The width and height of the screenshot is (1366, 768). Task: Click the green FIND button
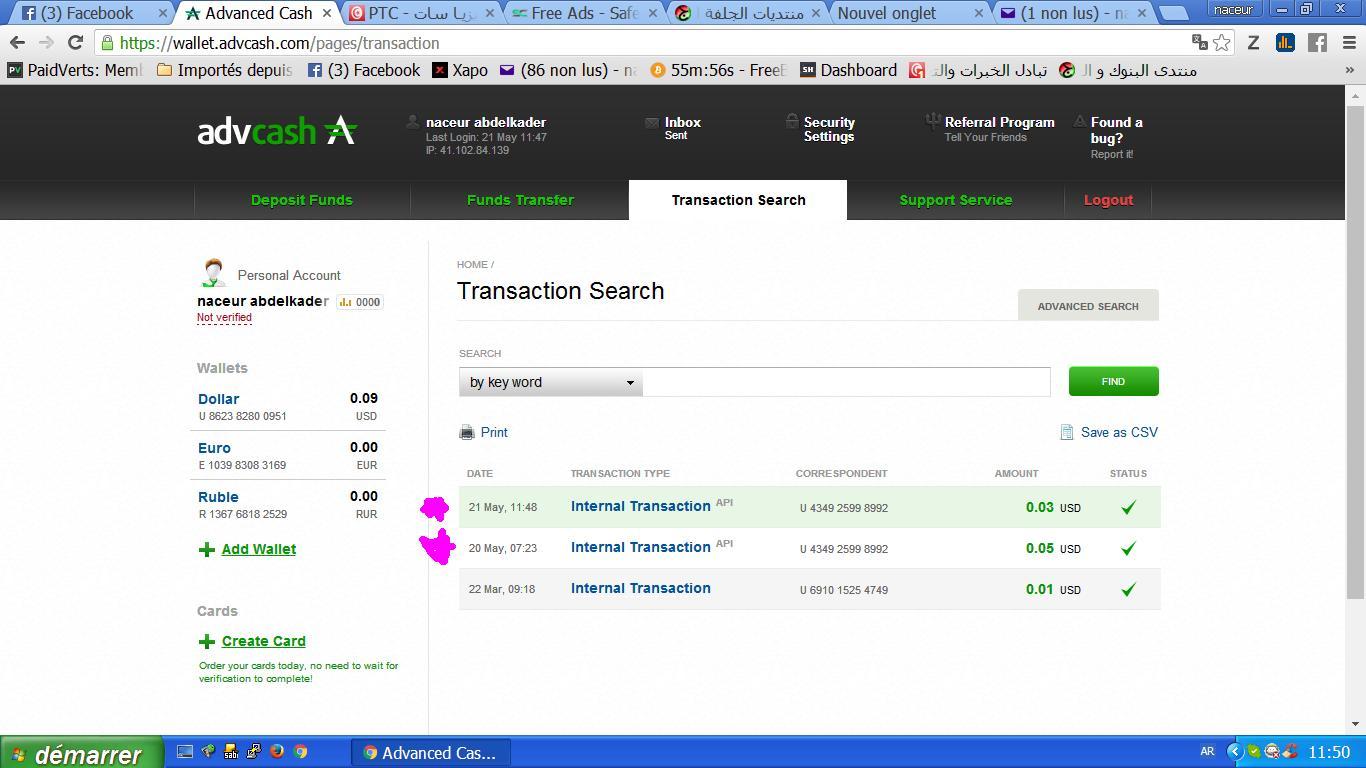[1113, 381]
